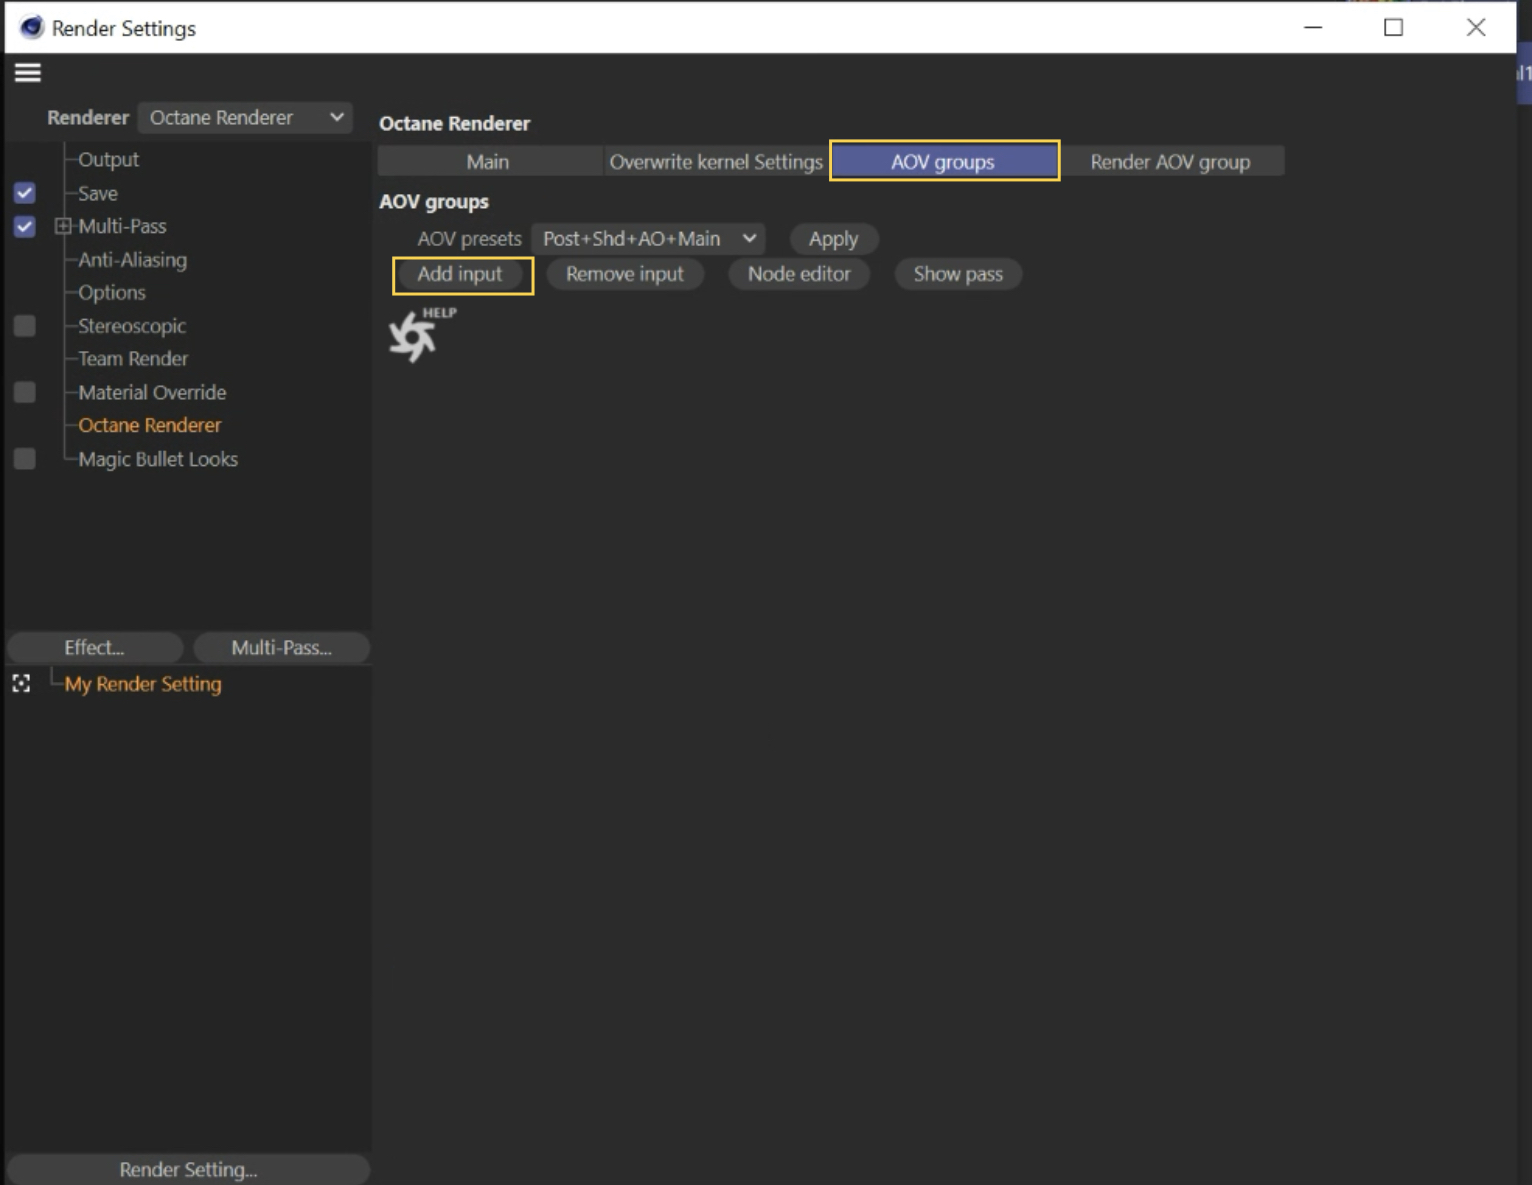Minimize the Render Settings window
This screenshot has height=1185, width=1532.
click(x=1314, y=27)
